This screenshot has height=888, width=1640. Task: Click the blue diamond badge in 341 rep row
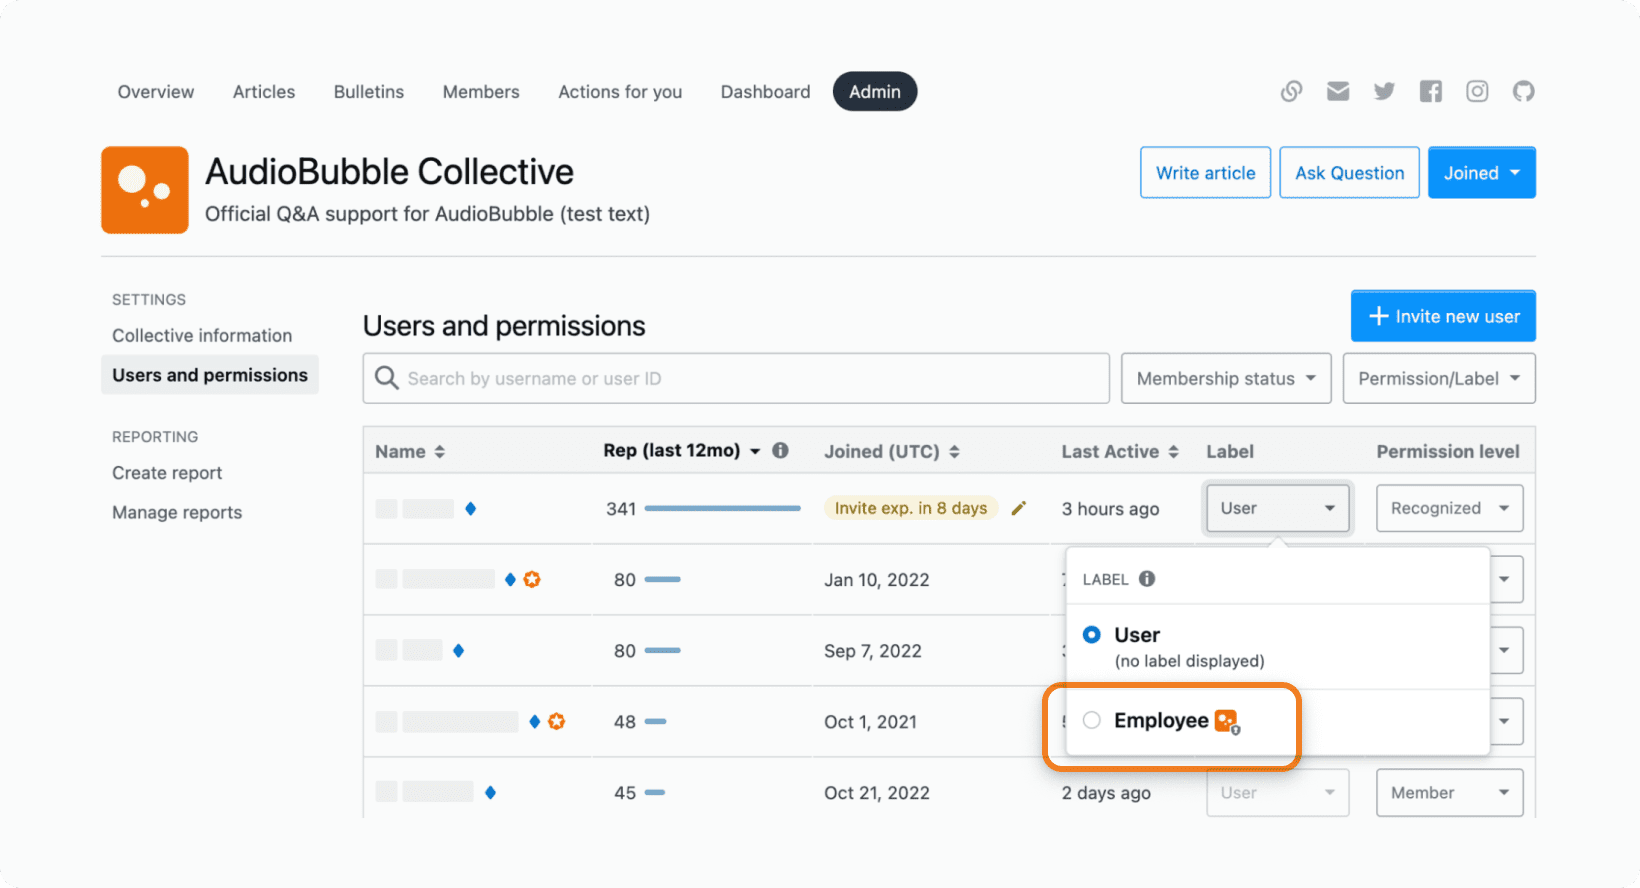471,509
